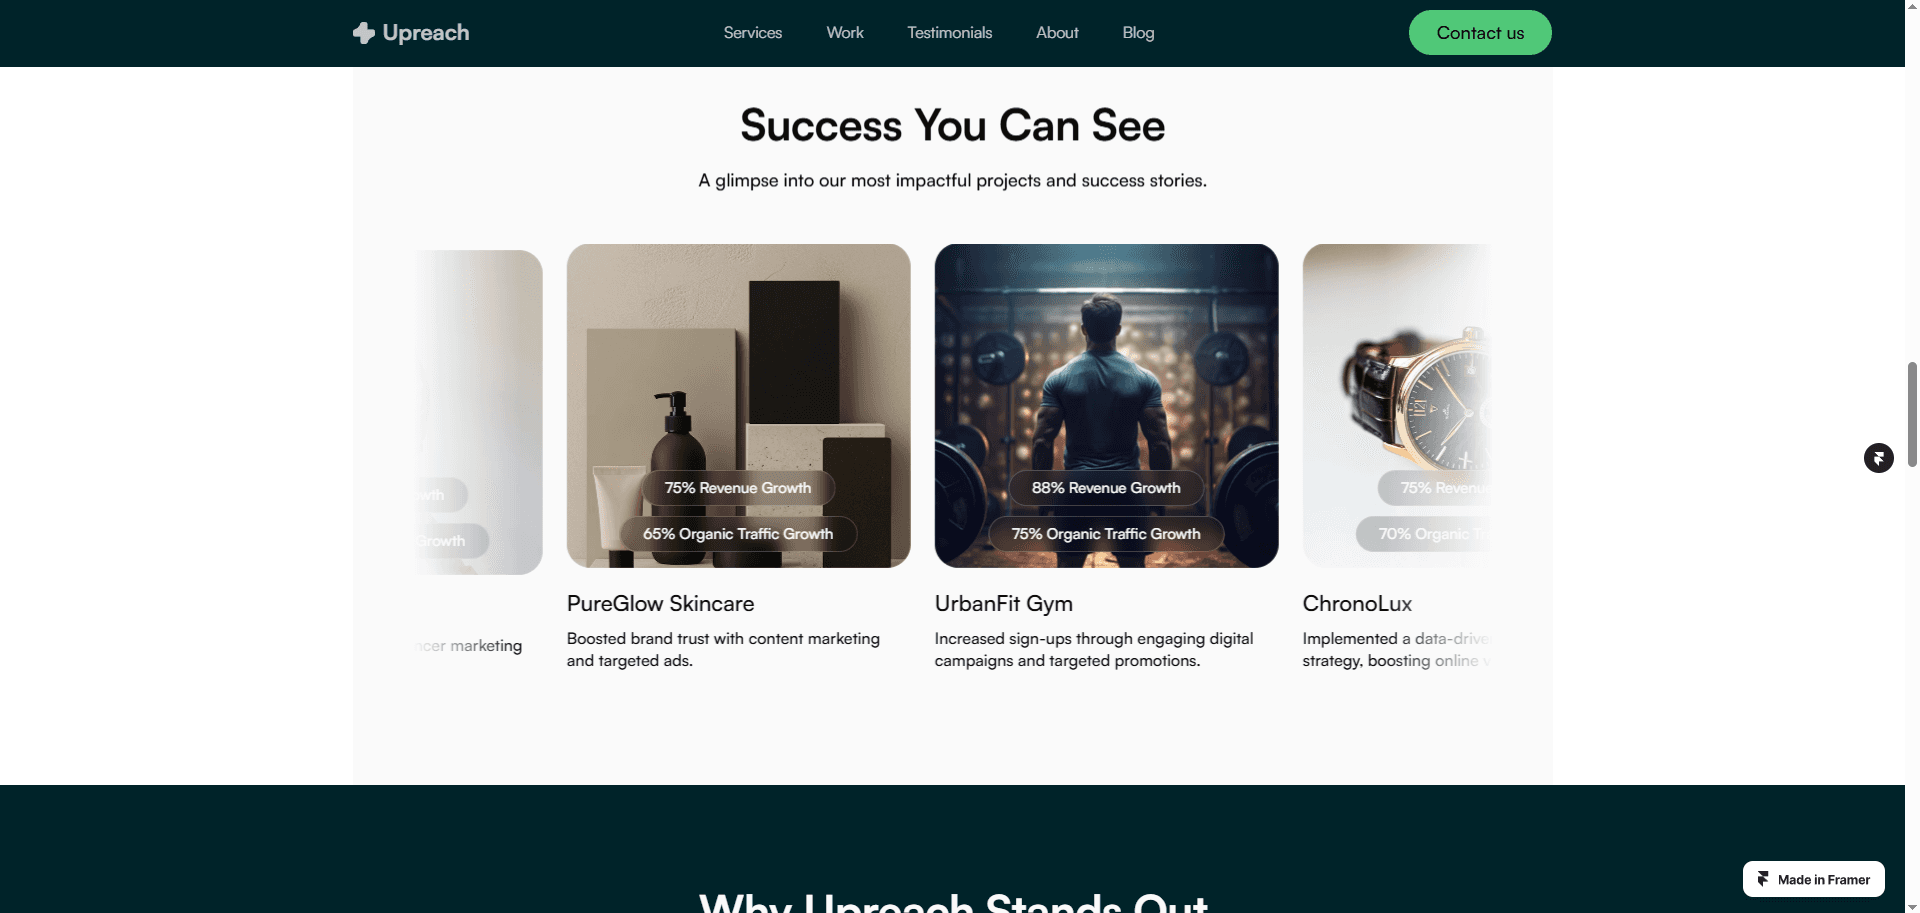Open the Services menu item

tap(753, 33)
